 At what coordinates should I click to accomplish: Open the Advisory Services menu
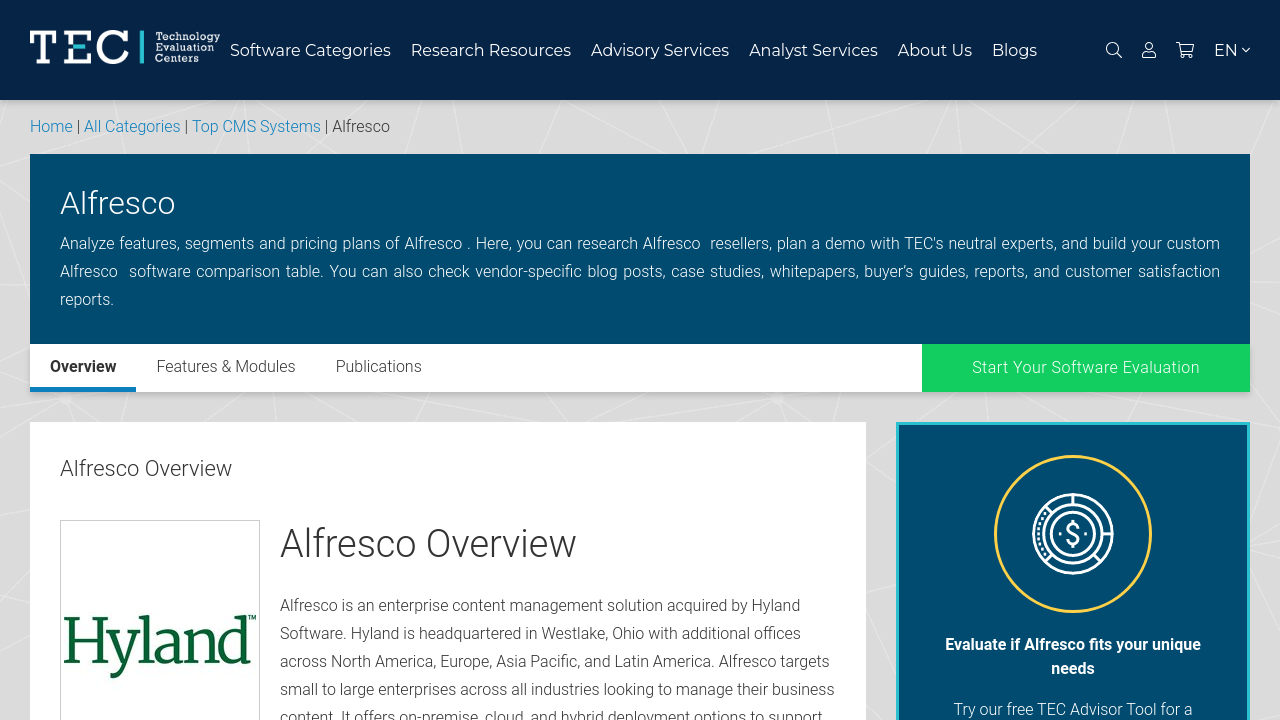(x=659, y=50)
